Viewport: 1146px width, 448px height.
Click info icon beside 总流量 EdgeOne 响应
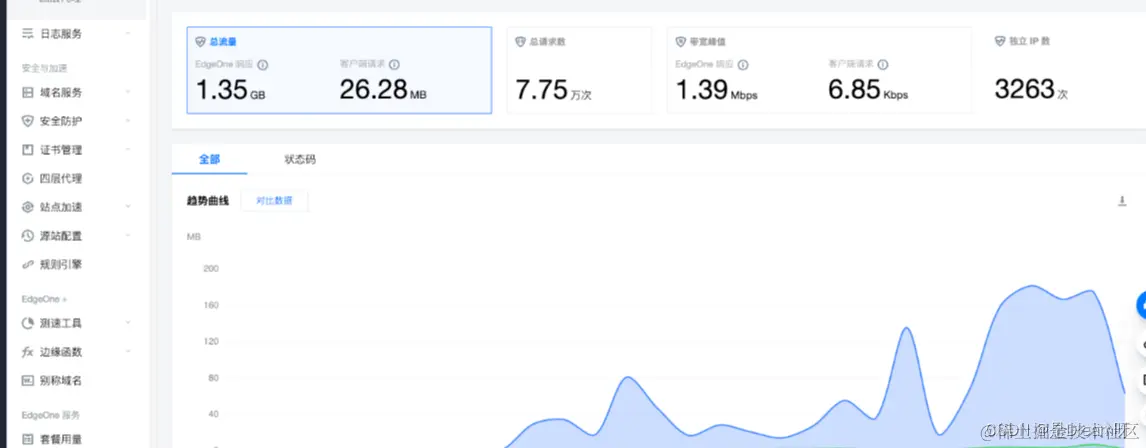pyautogui.click(x=263, y=64)
